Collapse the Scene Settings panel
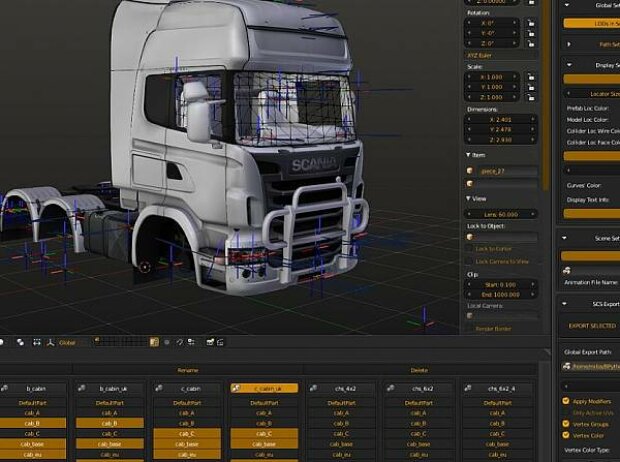 click(x=565, y=238)
